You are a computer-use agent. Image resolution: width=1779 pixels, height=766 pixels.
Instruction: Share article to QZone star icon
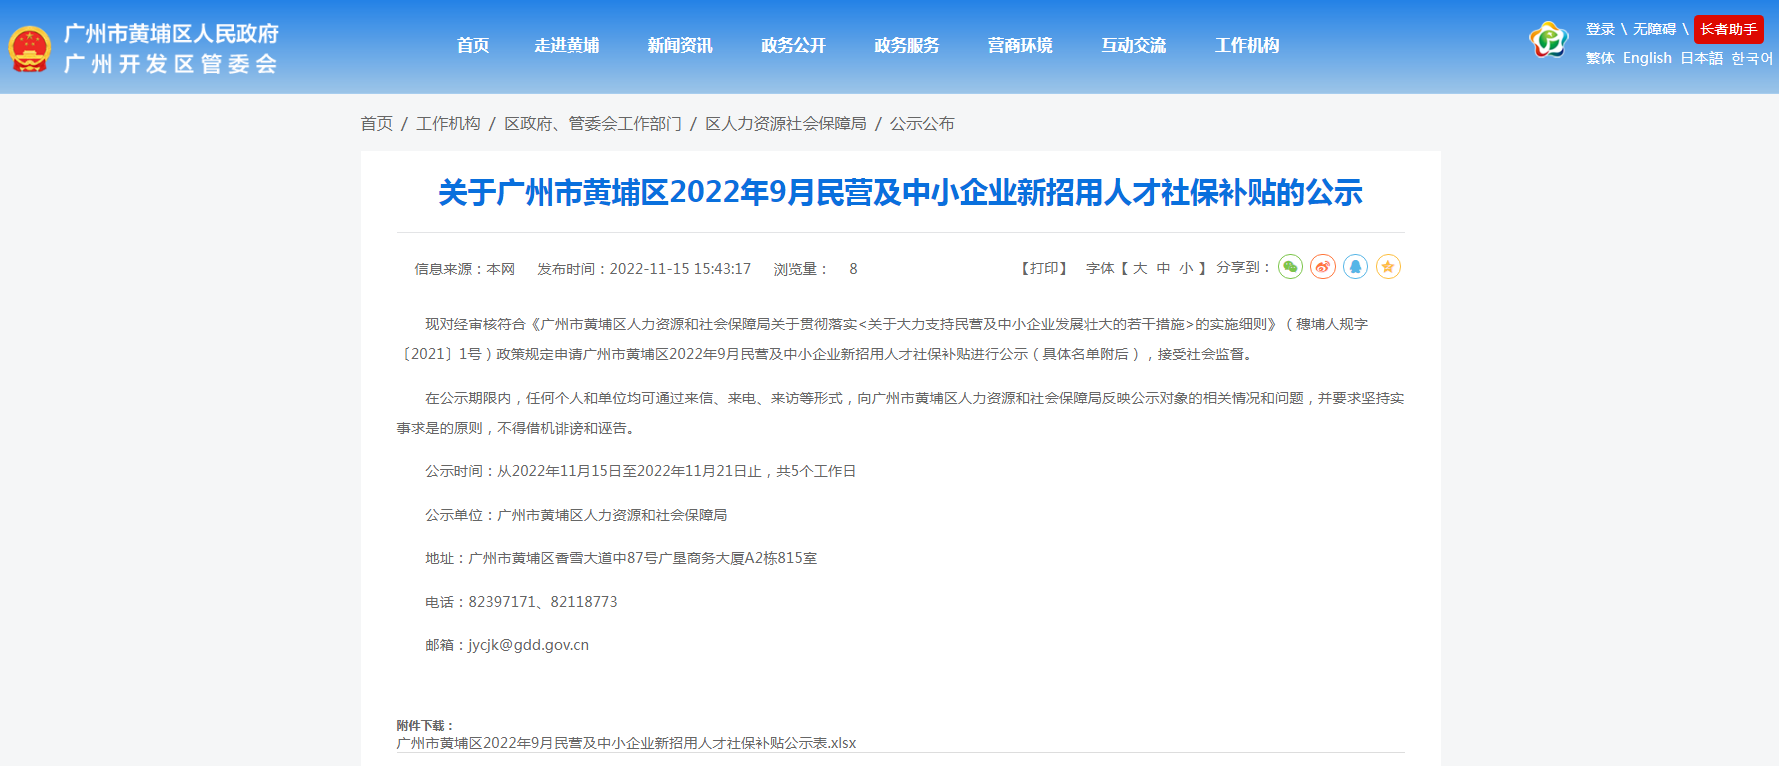tap(1388, 267)
